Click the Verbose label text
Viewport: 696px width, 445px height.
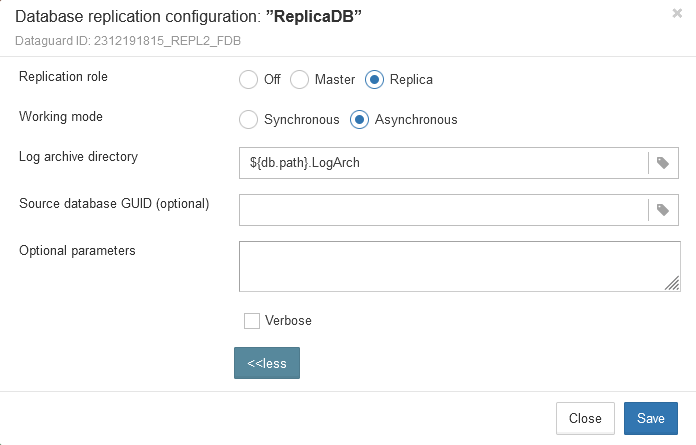pyautogui.click(x=288, y=321)
